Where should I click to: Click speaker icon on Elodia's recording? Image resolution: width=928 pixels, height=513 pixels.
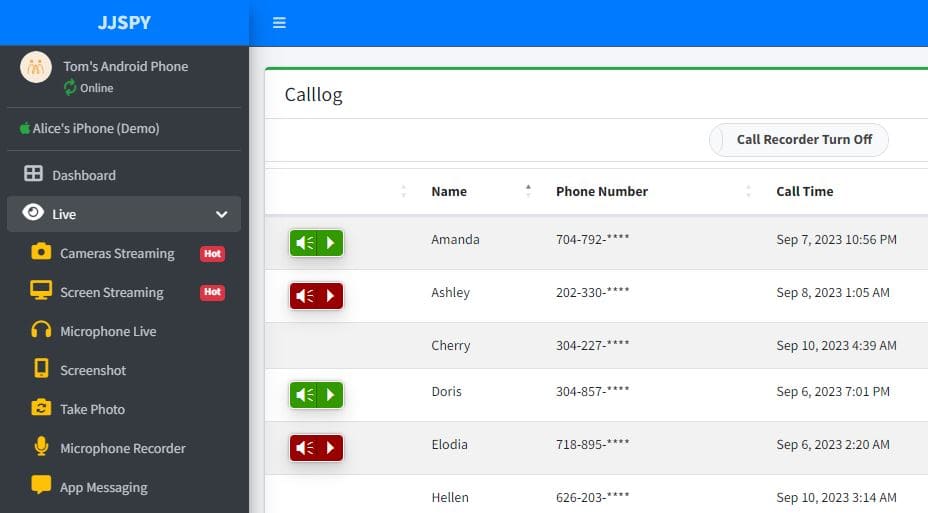304,448
